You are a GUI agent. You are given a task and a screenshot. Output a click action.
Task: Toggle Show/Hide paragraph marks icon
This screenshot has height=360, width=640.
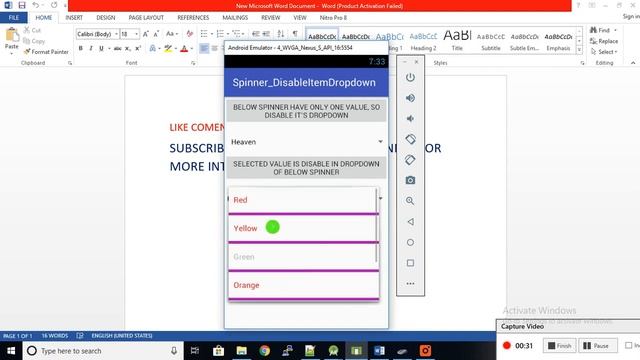[x=295, y=34]
